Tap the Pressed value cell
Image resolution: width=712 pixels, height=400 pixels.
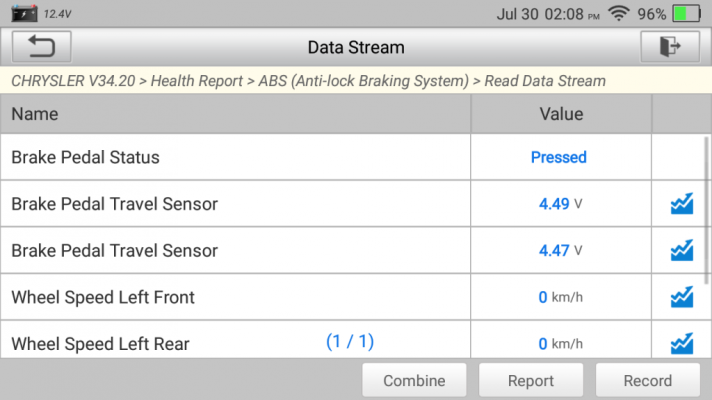[x=561, y=157]
